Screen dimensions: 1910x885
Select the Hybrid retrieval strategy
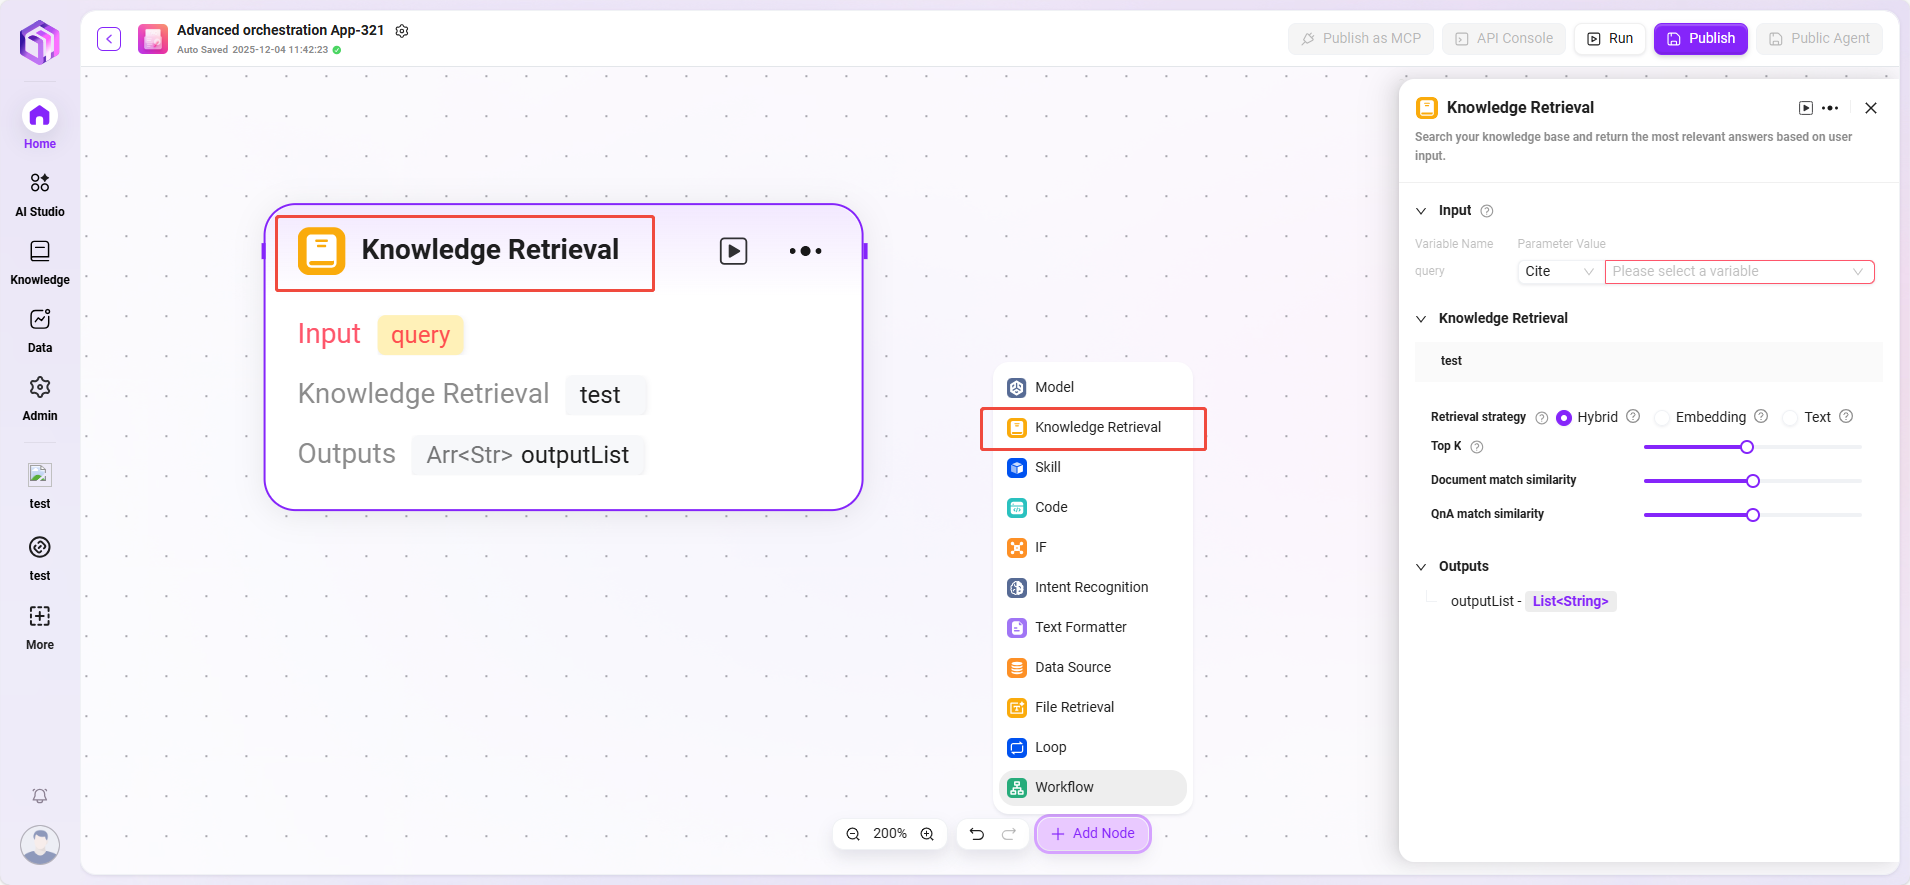click(x=1564, y=418)
